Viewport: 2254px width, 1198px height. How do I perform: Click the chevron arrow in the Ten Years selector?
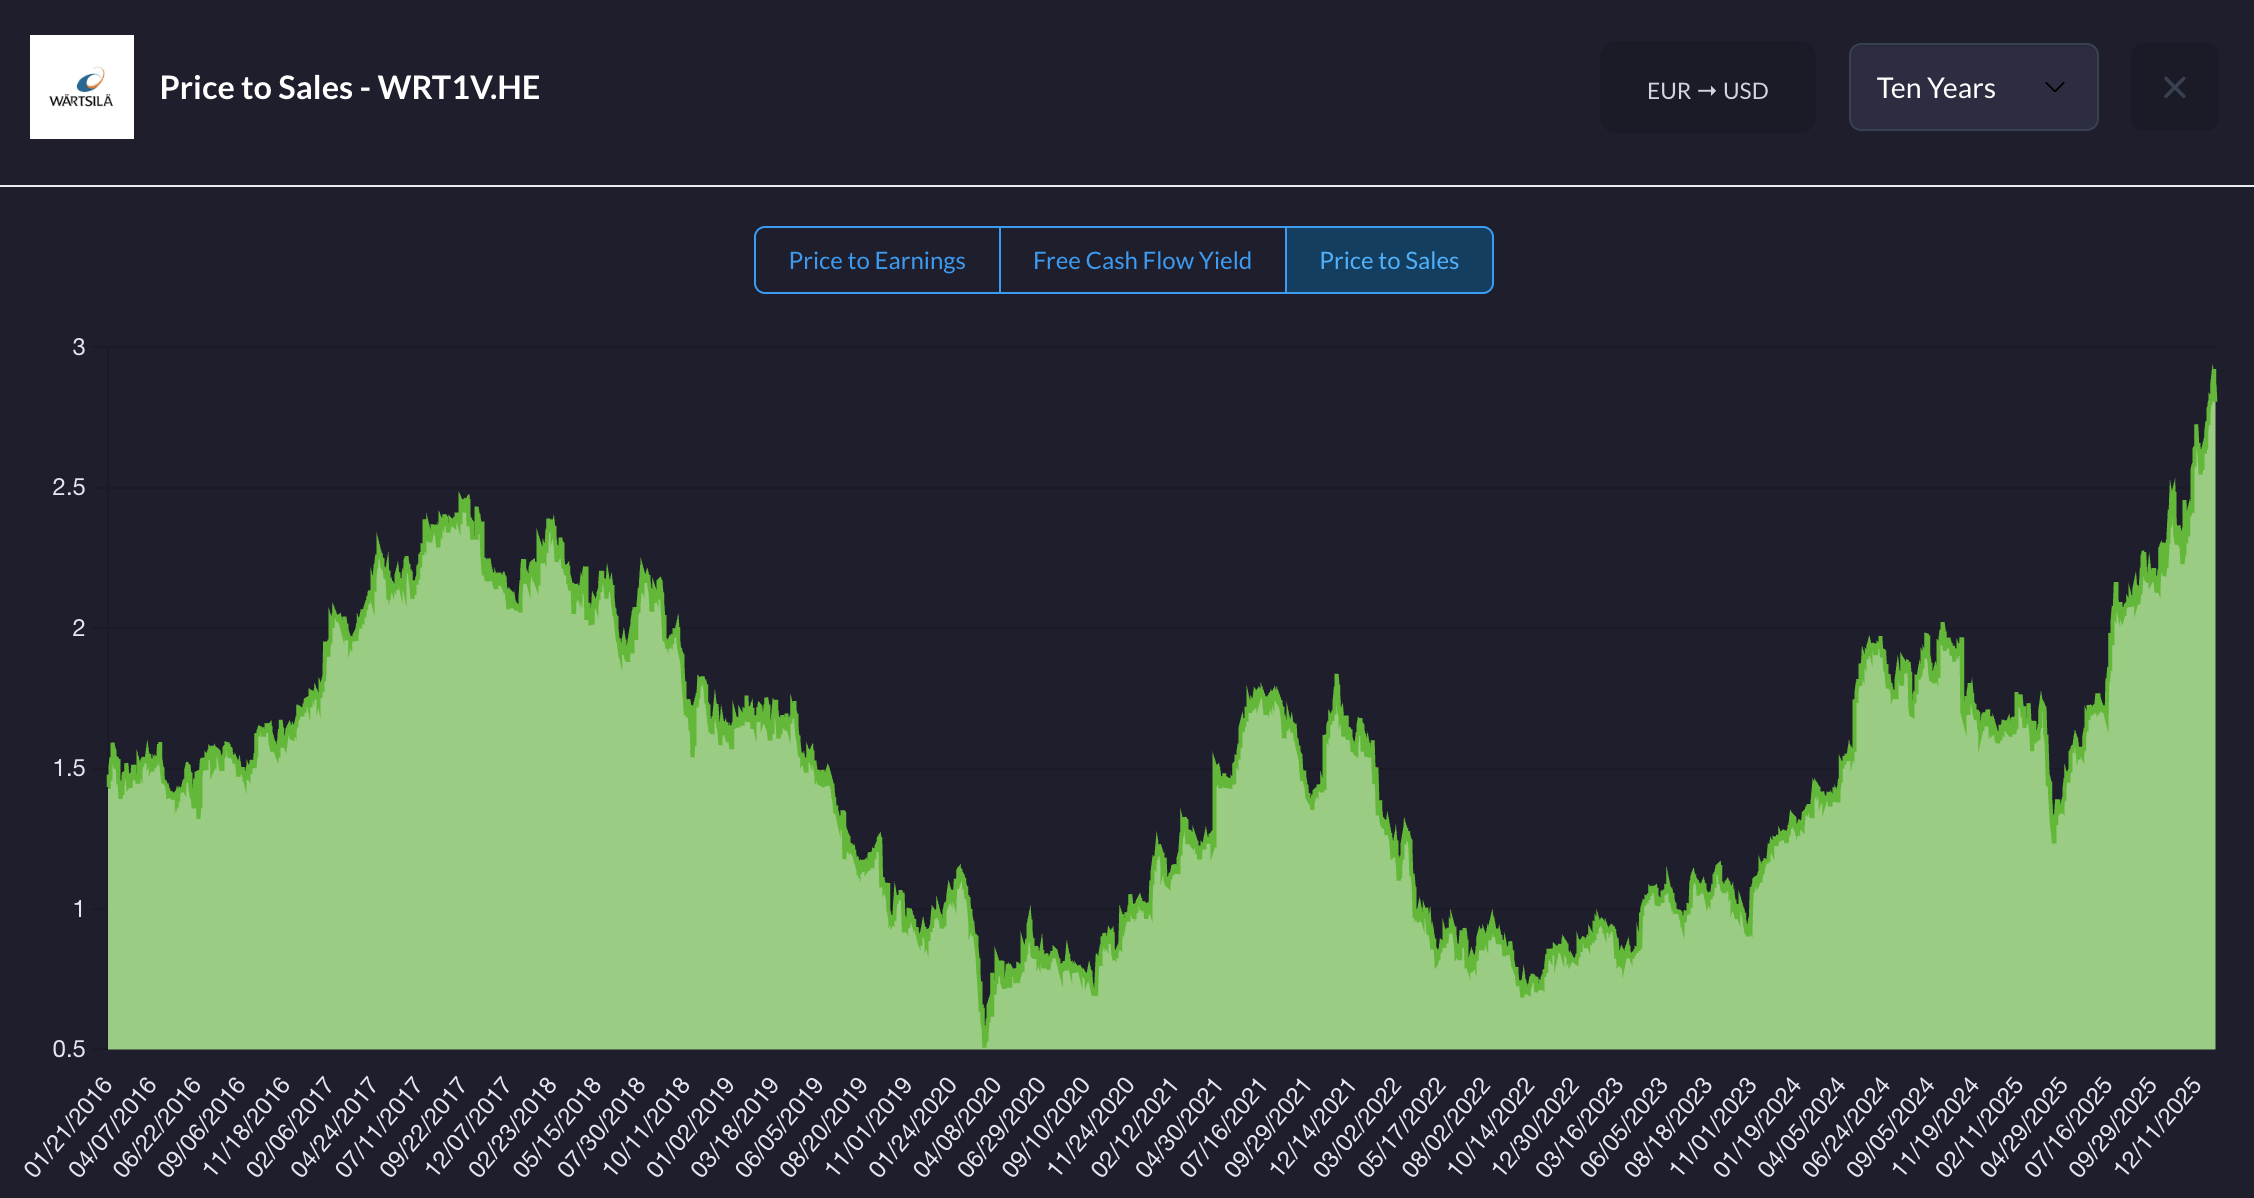[x=2054, y=88]
